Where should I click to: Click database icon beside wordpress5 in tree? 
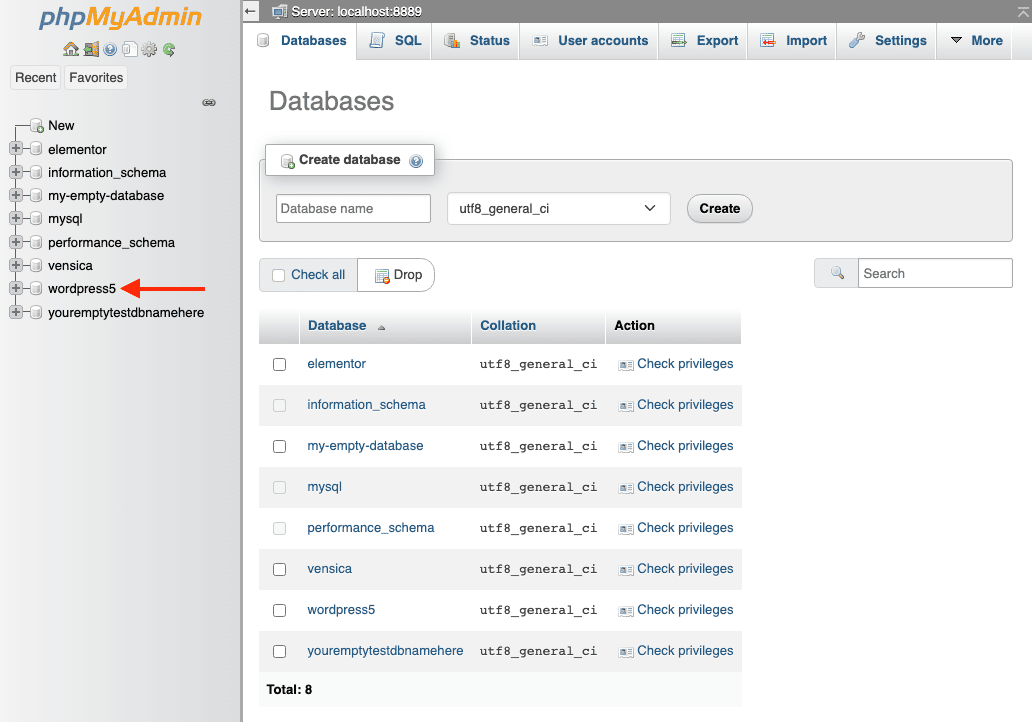[36, 288]
